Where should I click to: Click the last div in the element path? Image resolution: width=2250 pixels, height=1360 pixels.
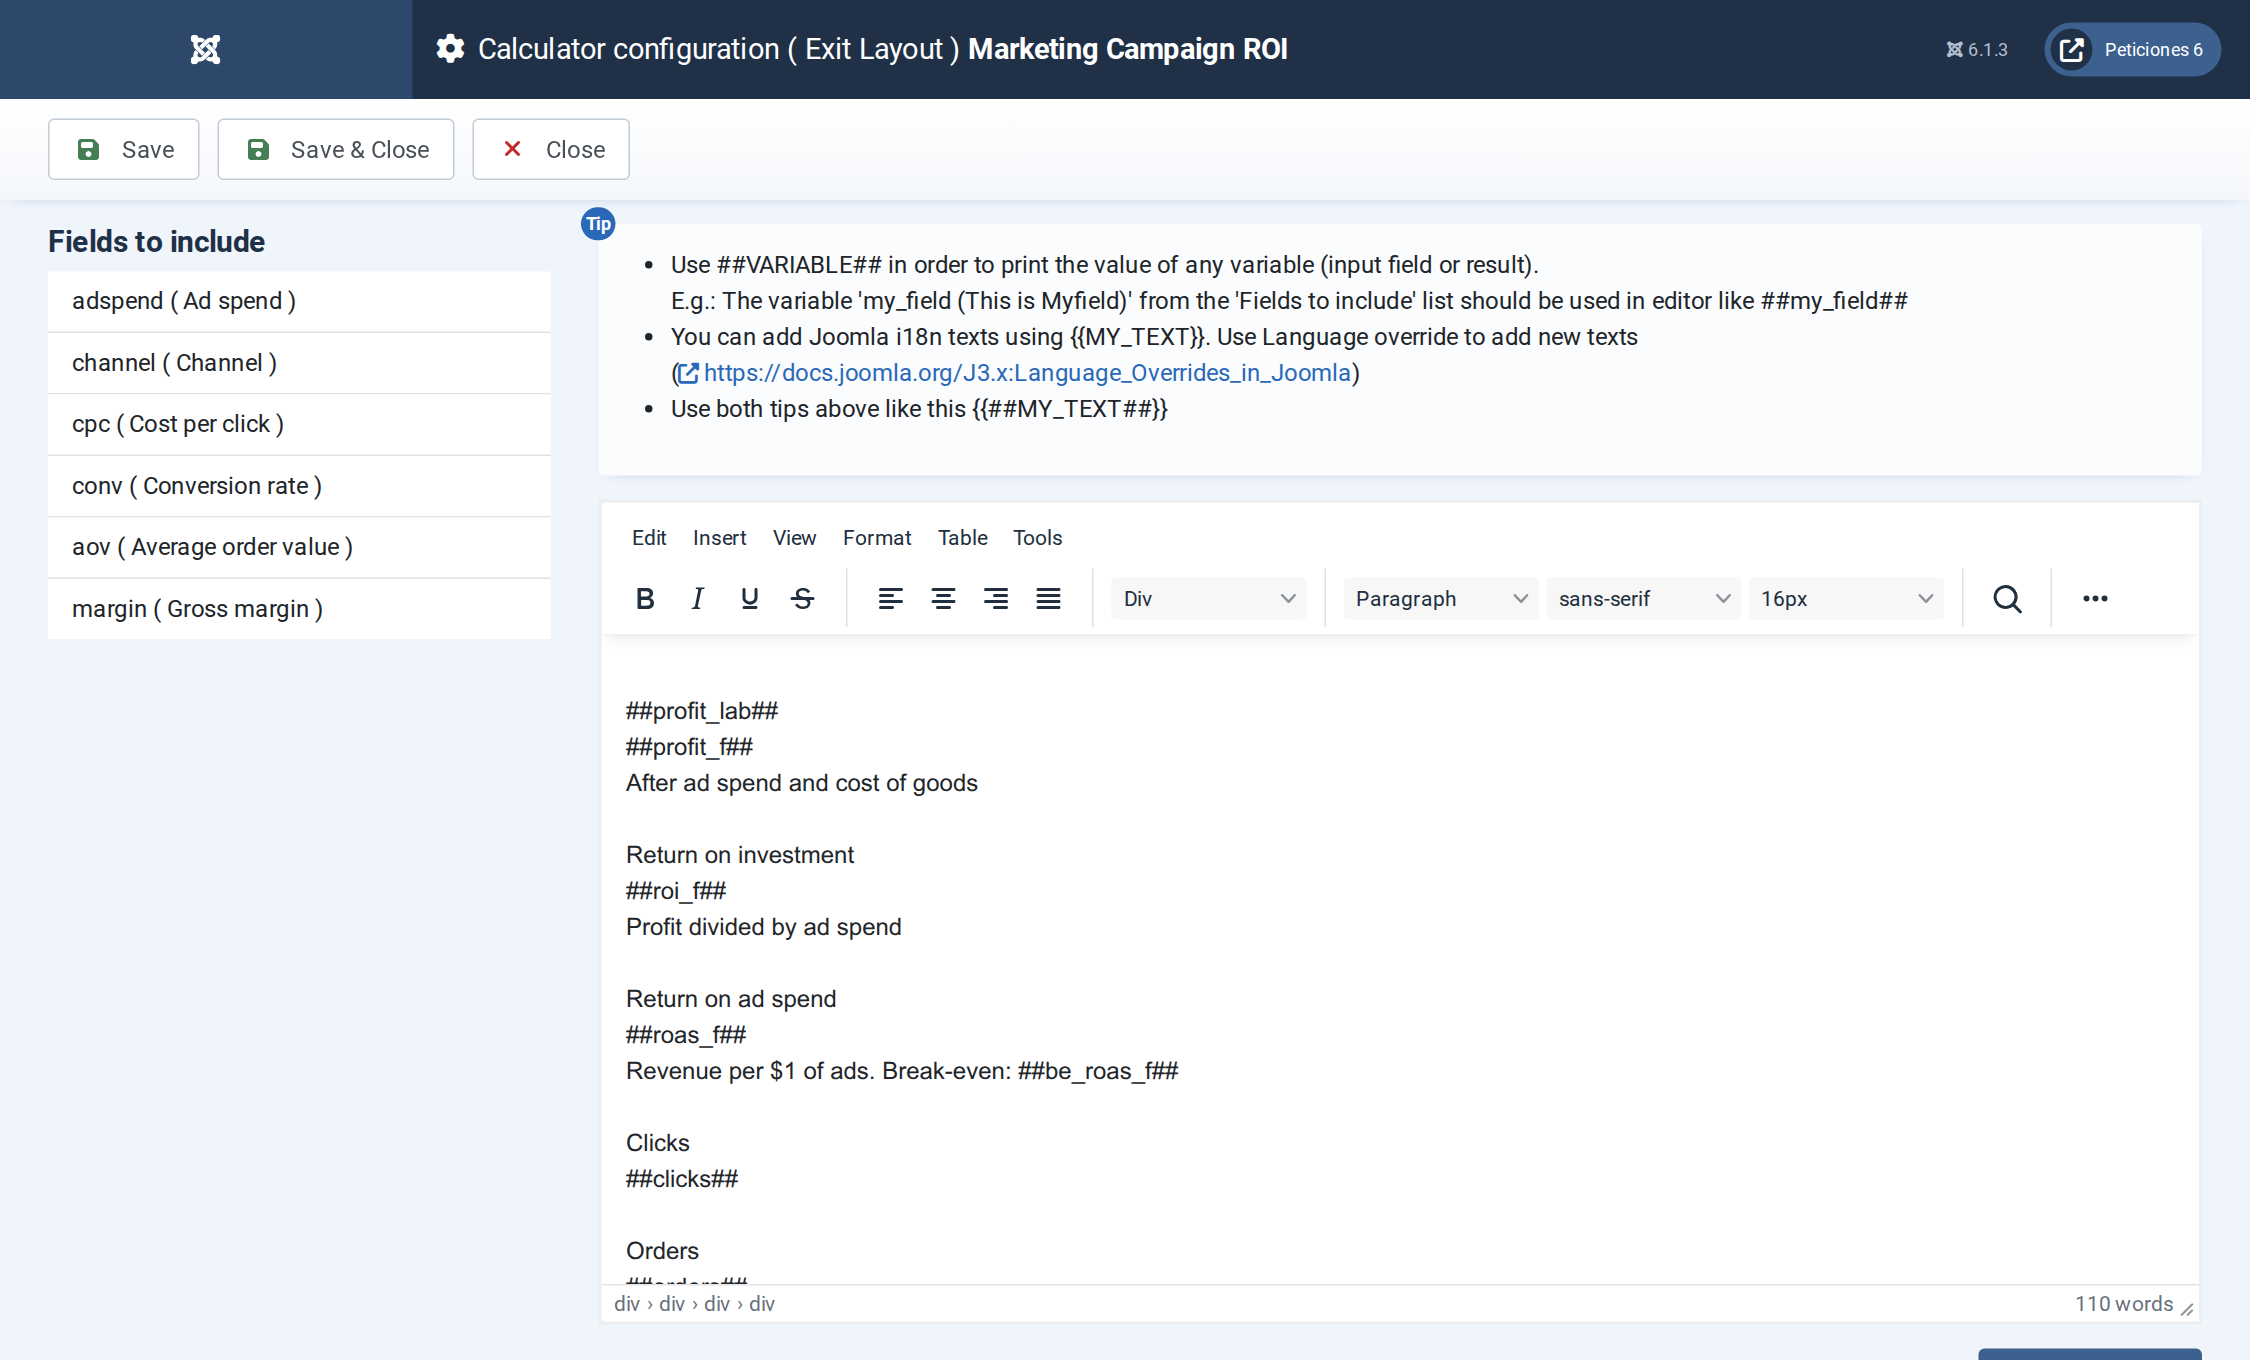click(x=762, y=1304)
